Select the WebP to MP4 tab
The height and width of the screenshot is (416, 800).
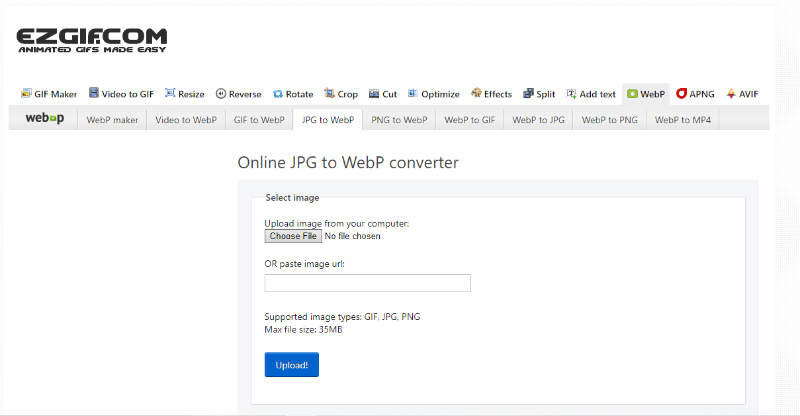683,119
